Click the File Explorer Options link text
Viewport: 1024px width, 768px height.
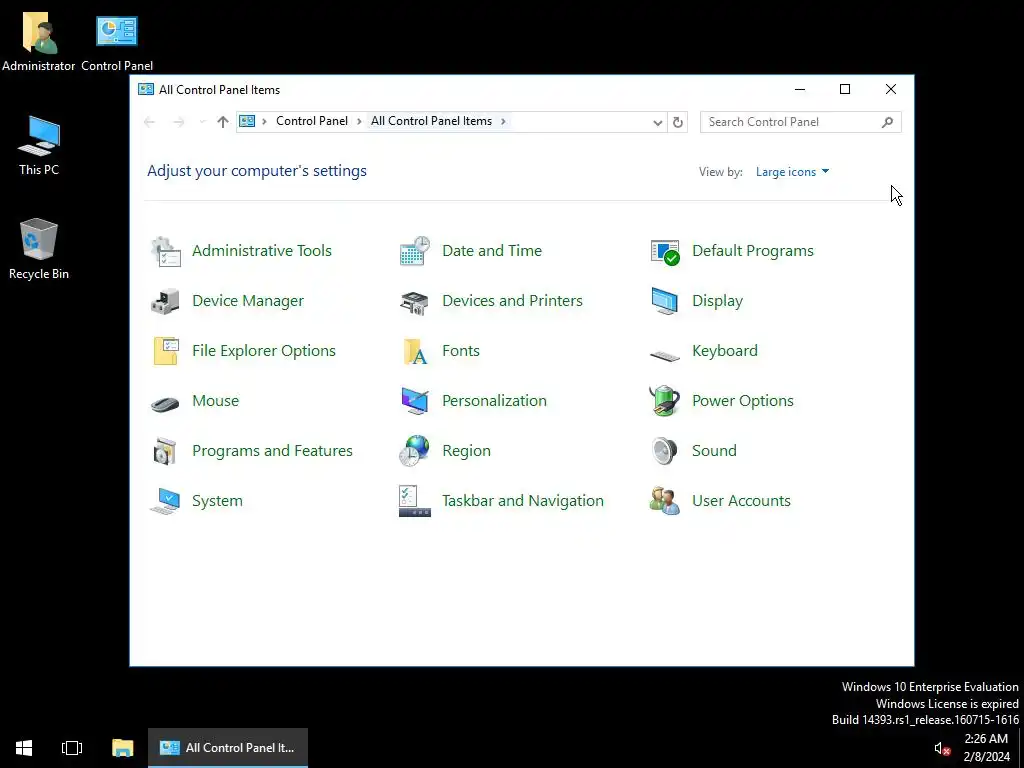(x=264, y=351)
